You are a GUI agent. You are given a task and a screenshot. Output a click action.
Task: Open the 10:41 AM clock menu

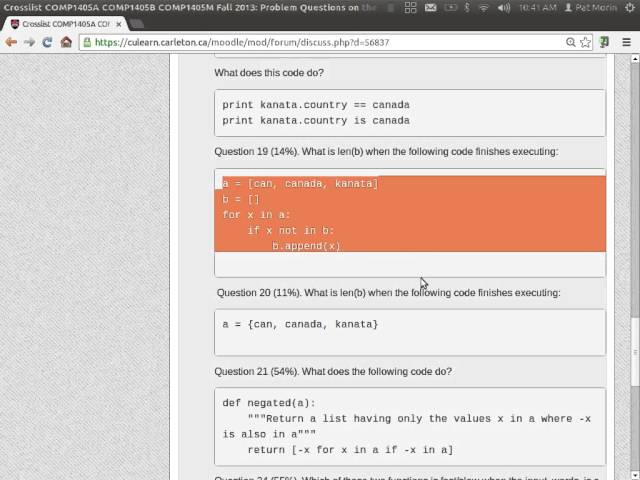538,7
